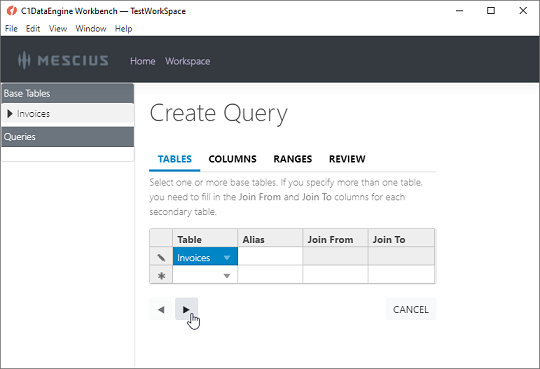Click the Table column header
The width and height of the screenshot is (540, 369).
205,238
